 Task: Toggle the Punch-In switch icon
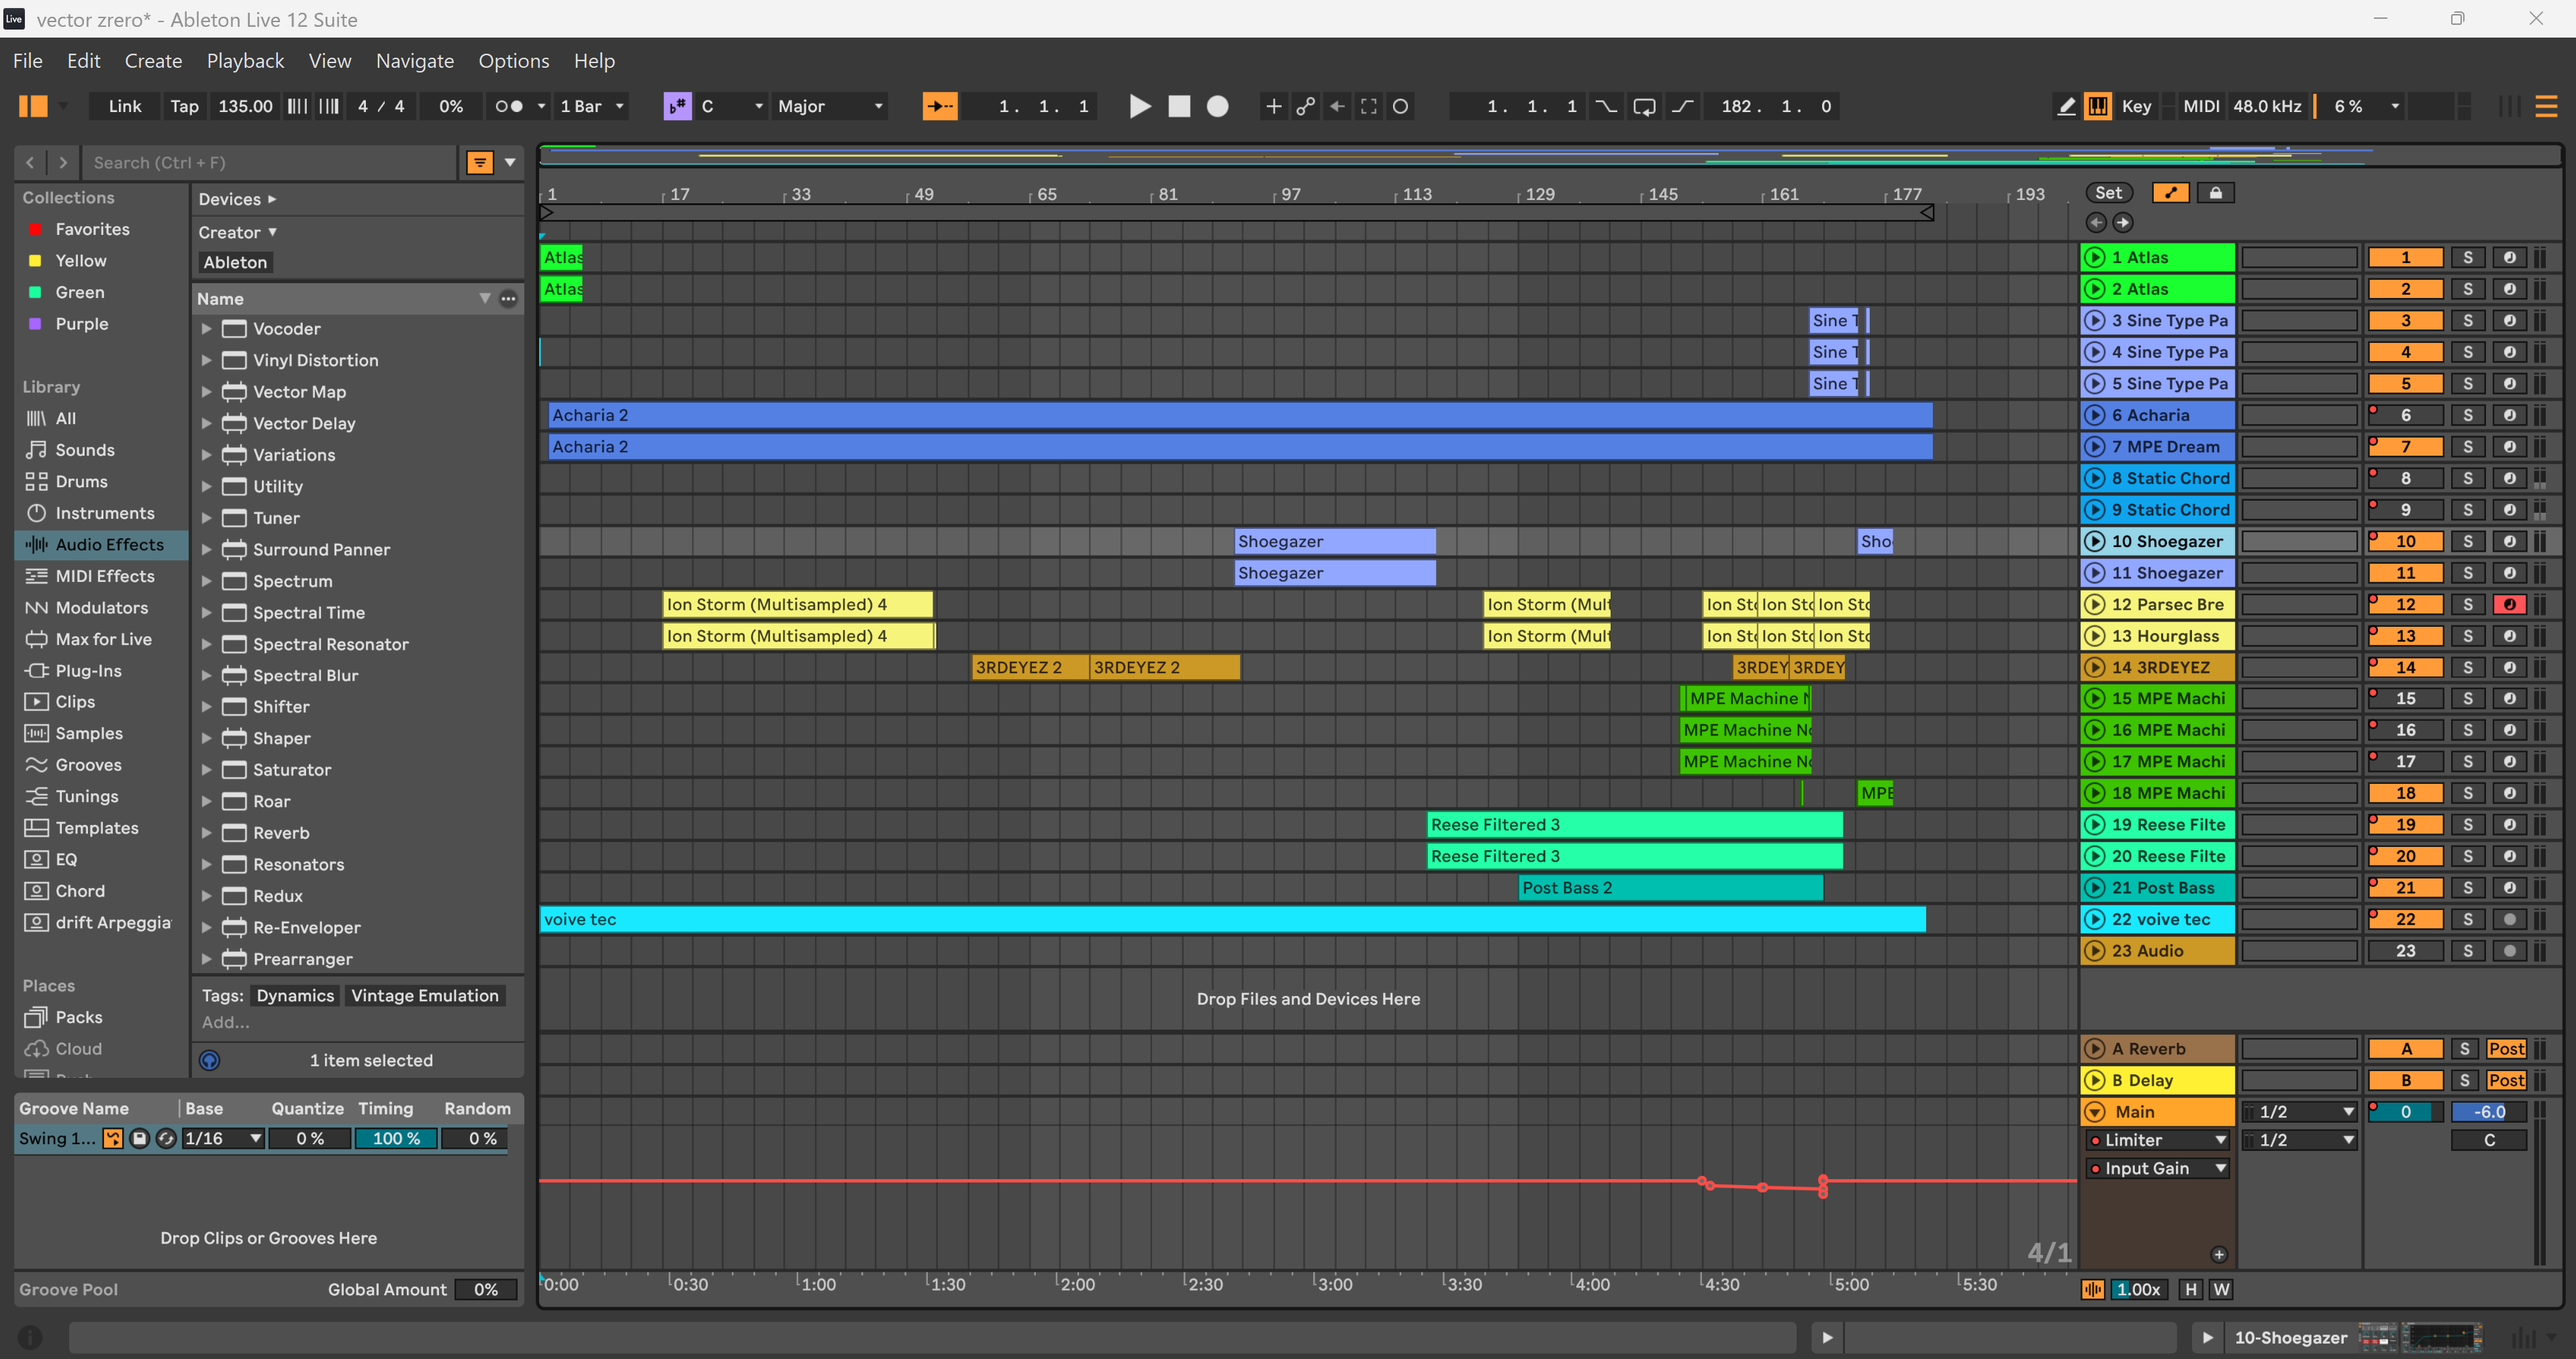point(1605,106)
